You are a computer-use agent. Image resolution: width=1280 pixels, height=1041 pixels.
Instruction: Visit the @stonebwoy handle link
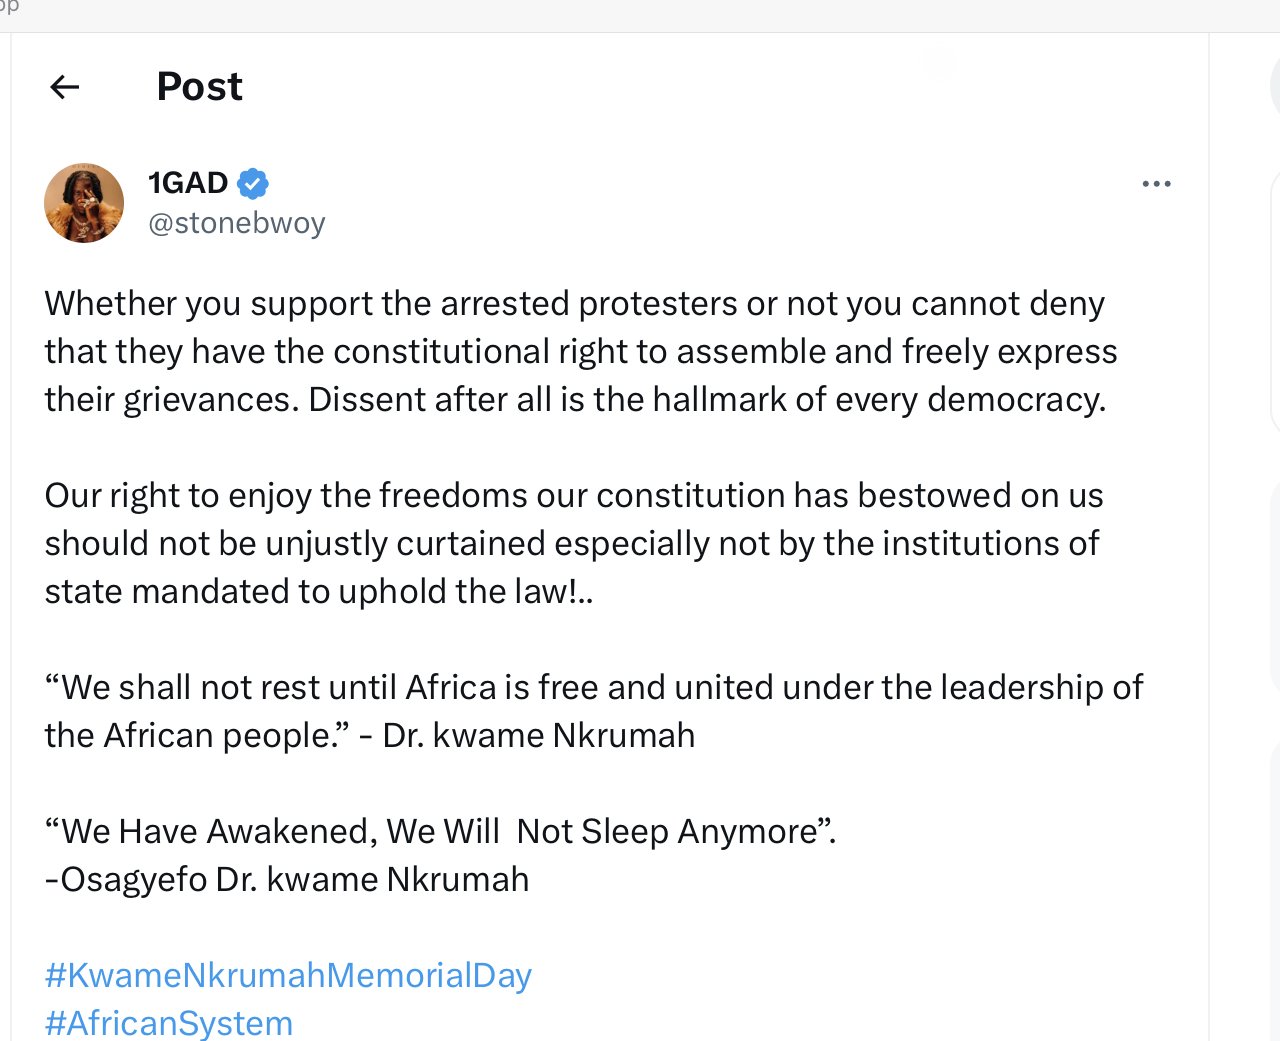point(237,223)
